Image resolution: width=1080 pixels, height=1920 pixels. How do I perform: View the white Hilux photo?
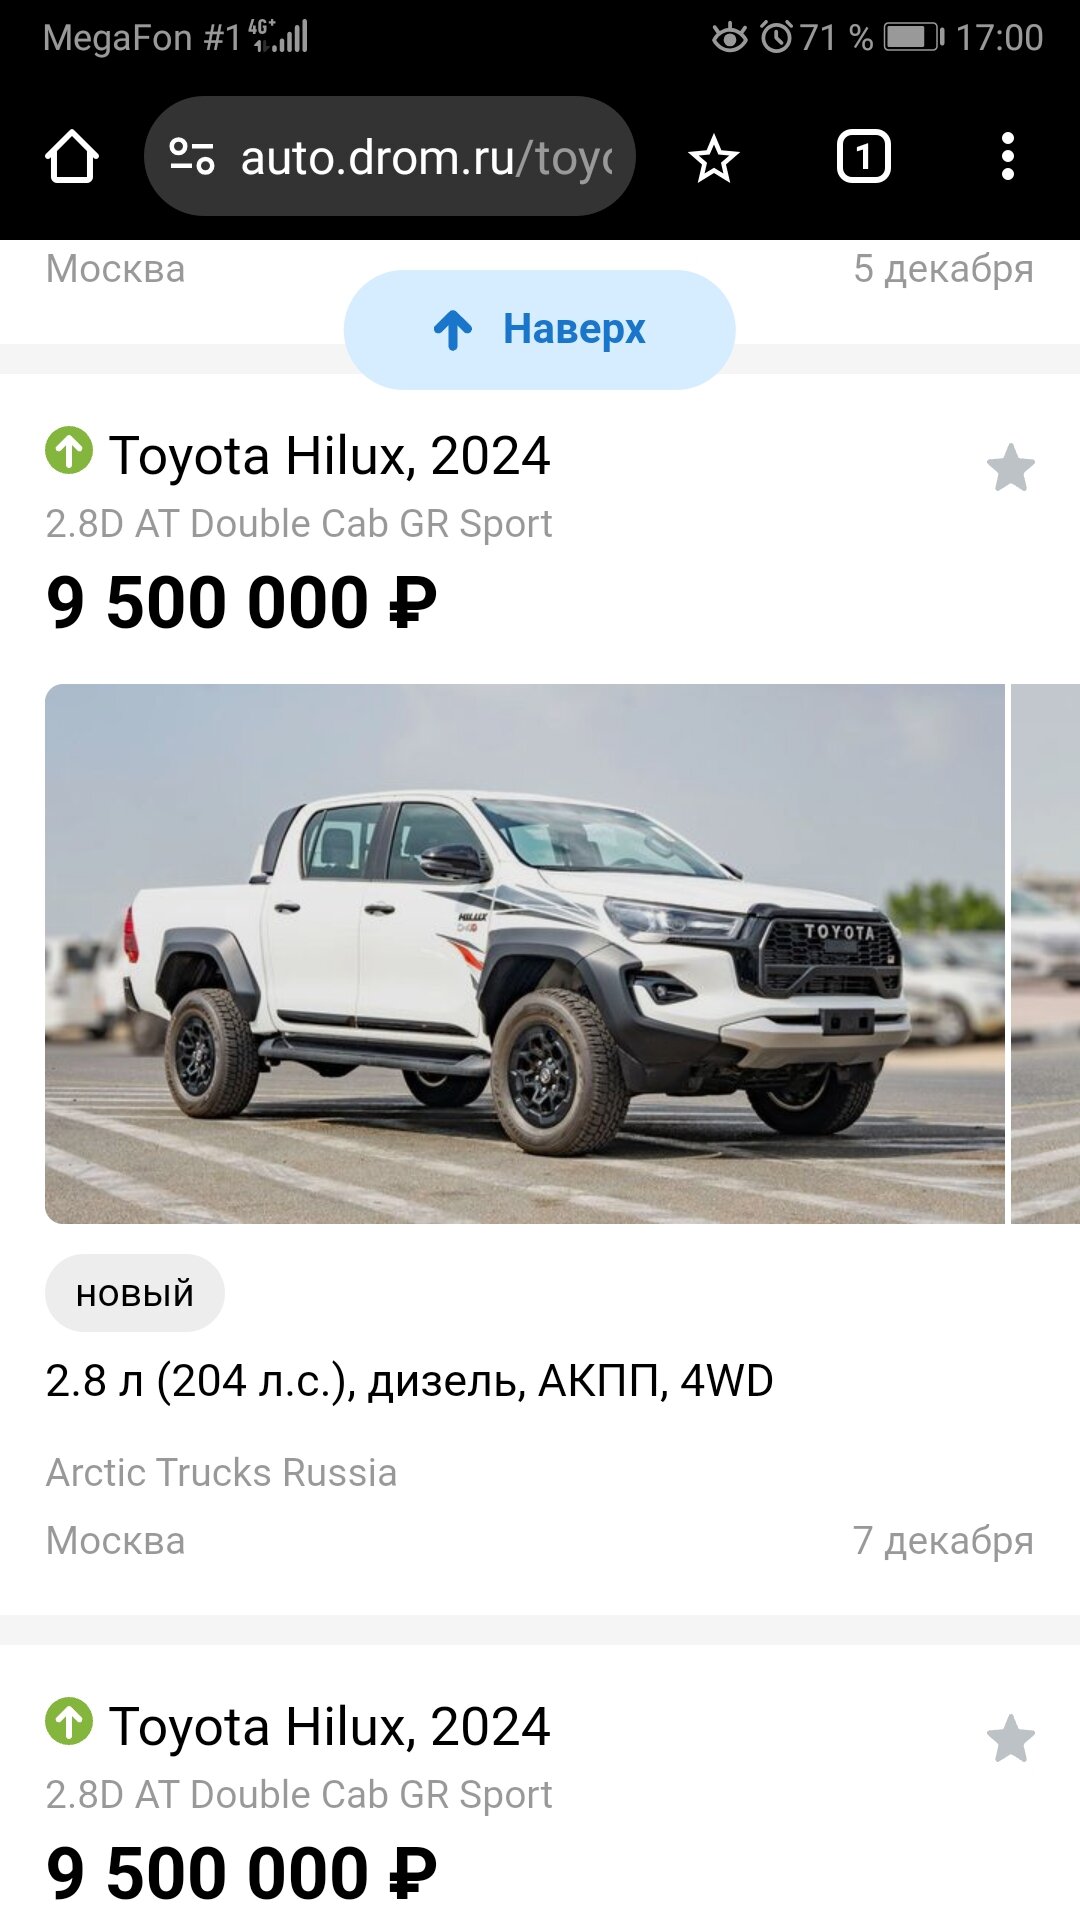tap(525, 954)
